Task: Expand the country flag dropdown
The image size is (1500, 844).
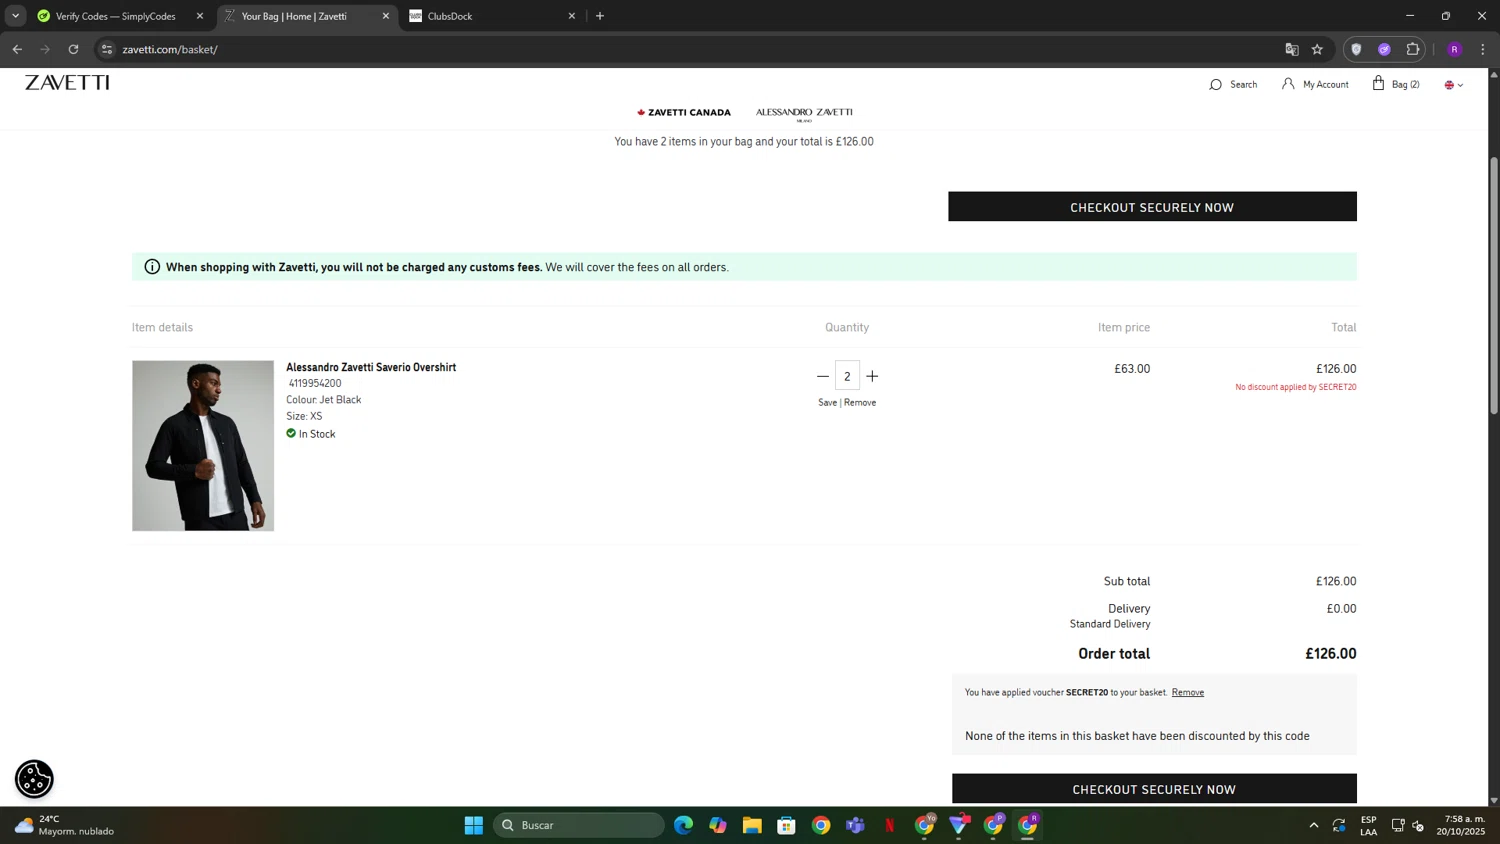Action: (1453, 85)
